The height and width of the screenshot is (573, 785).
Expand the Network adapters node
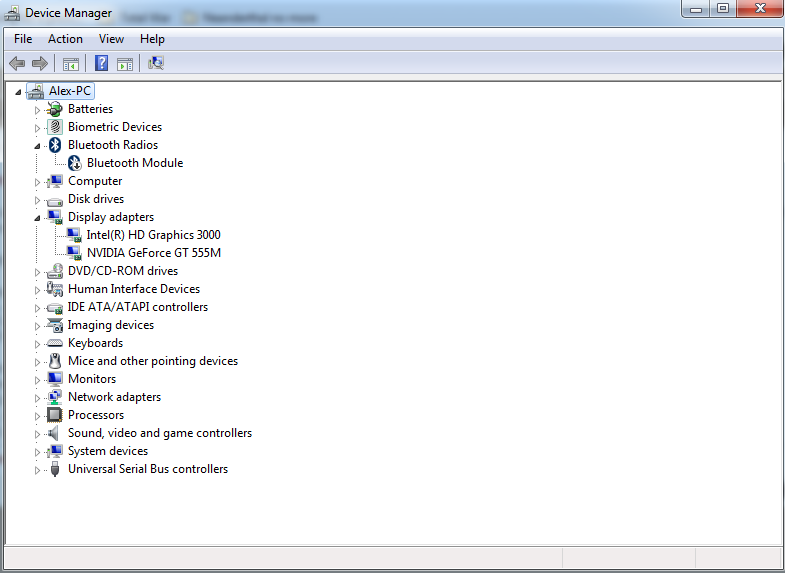pyautogui.click(x=38, y=397)
